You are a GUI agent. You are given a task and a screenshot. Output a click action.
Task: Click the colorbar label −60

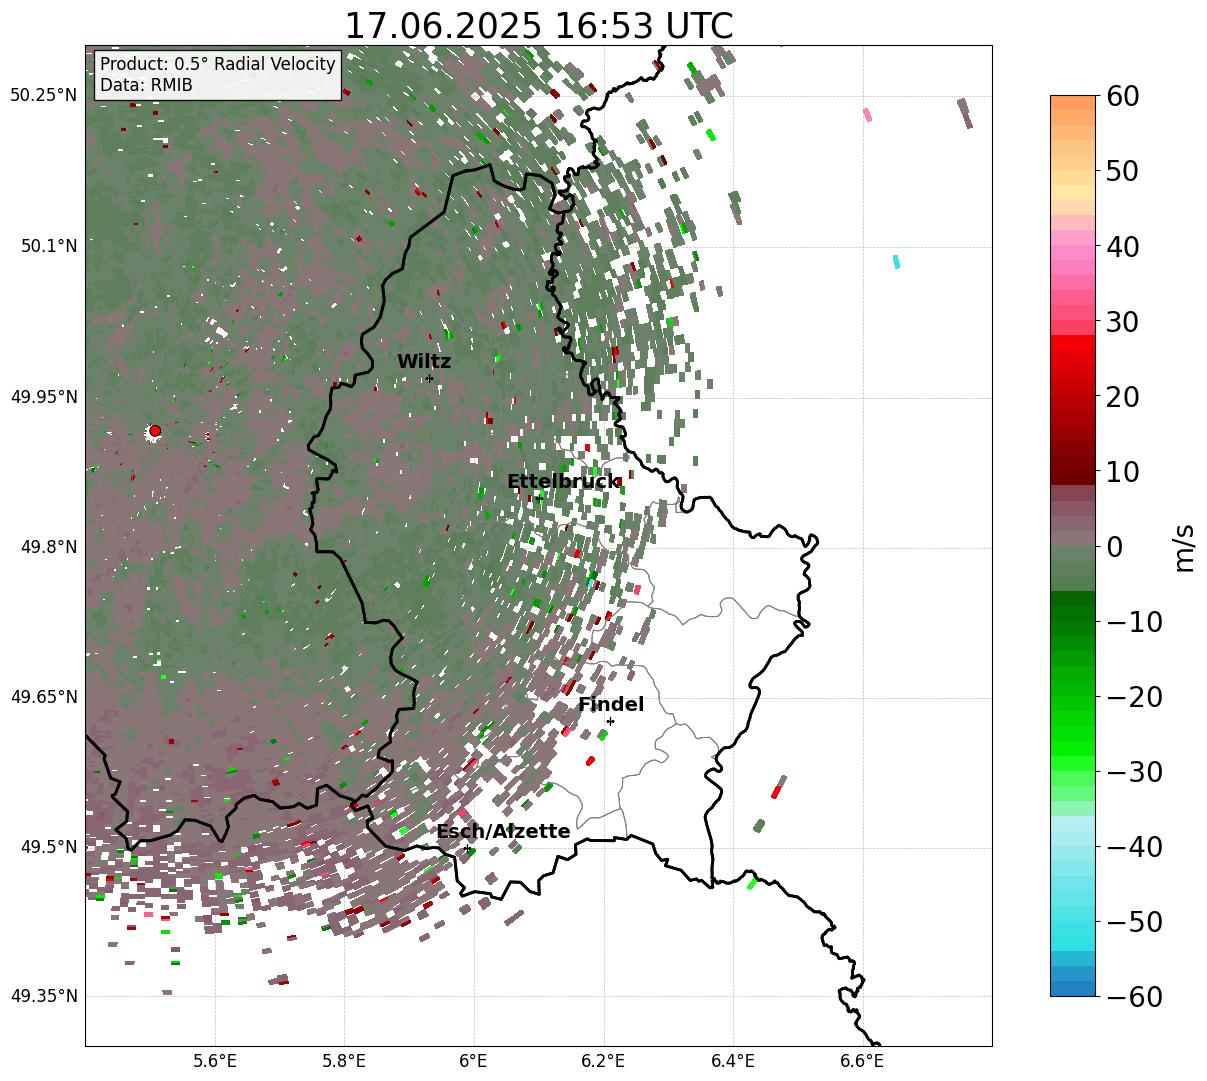(x=1134, y=996)
